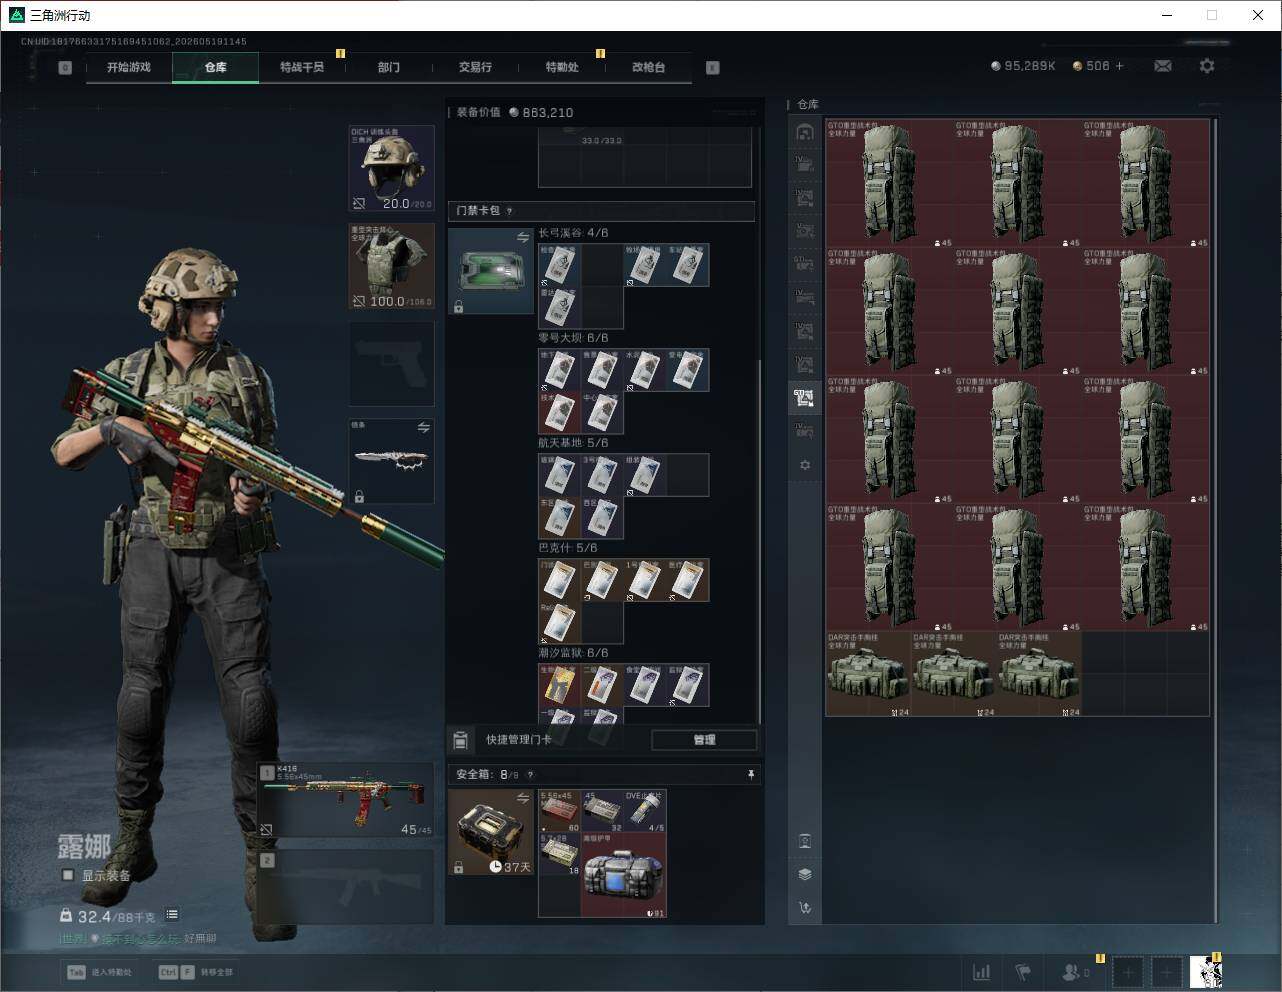Select the DVE painkiller item 4/5
Viewport: 1282px width, 992px height.
(645, 811)
